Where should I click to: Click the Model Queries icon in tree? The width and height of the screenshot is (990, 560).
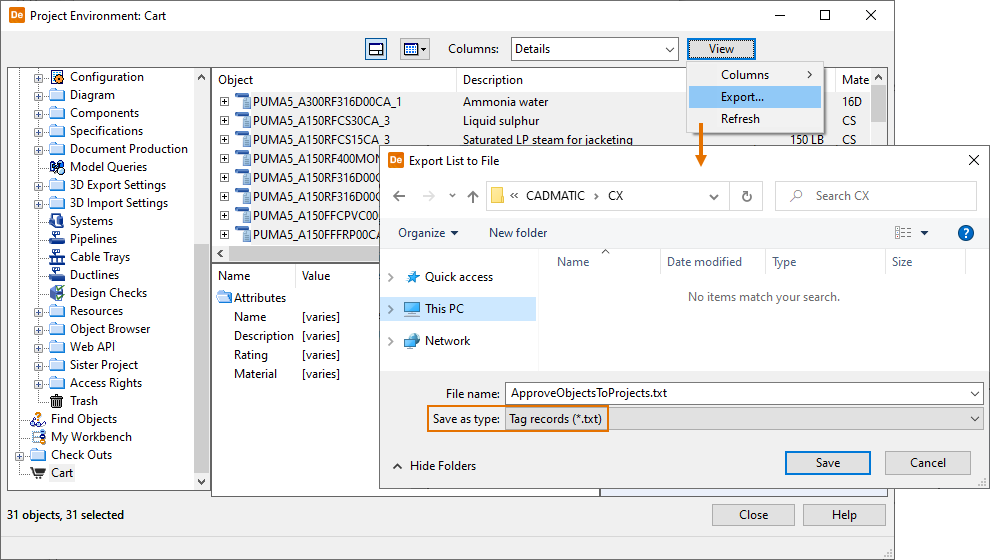coord(57,167)
